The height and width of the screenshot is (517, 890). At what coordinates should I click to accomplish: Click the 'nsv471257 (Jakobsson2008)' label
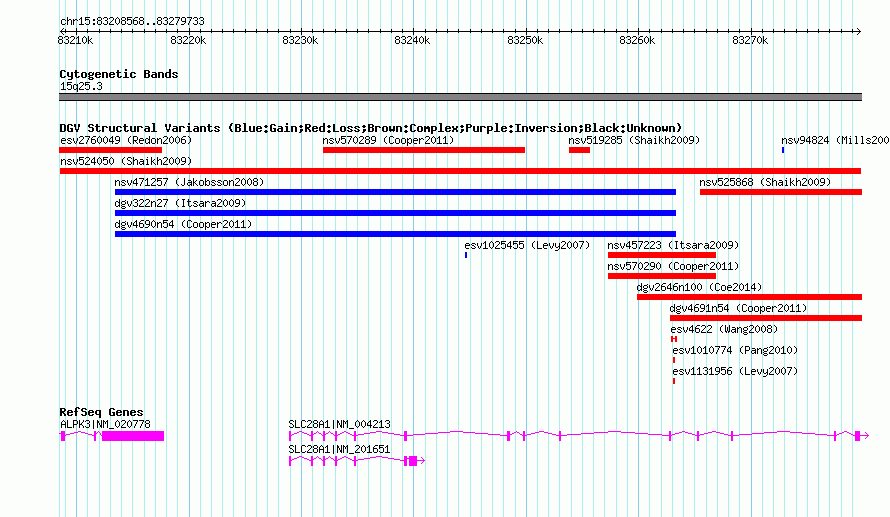189,182
